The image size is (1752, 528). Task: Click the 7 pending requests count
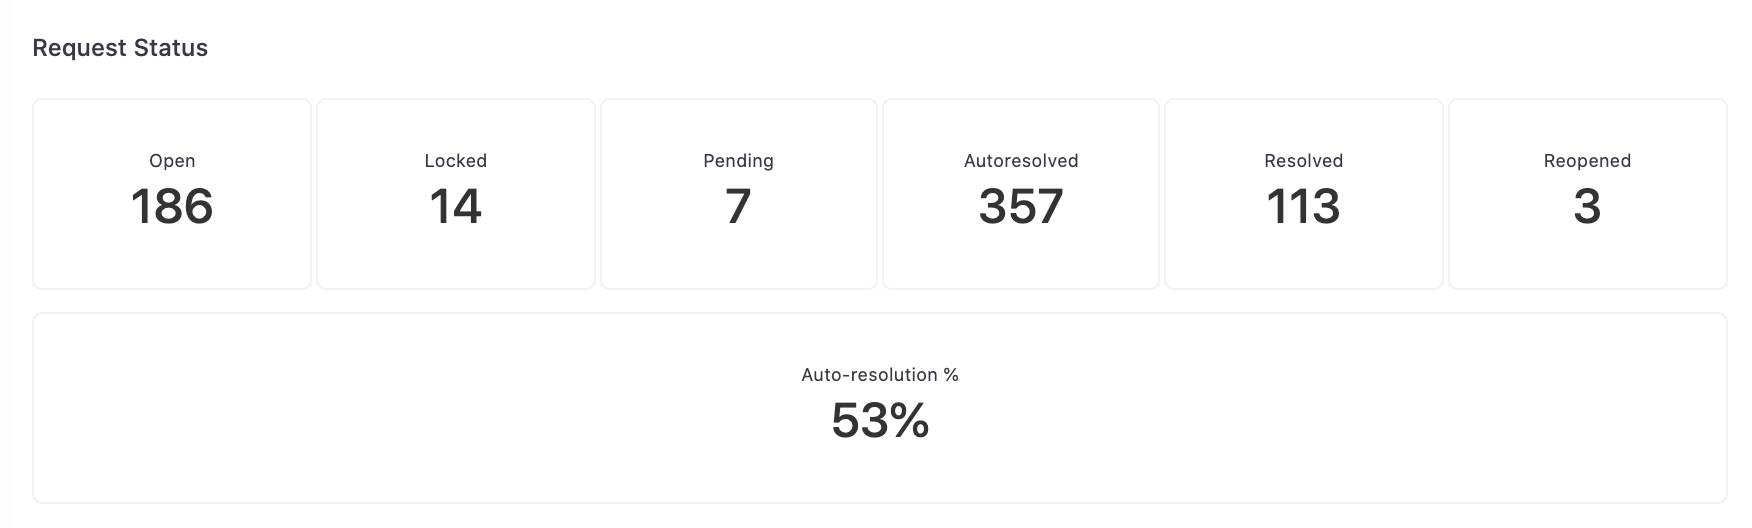coord(739,206)
